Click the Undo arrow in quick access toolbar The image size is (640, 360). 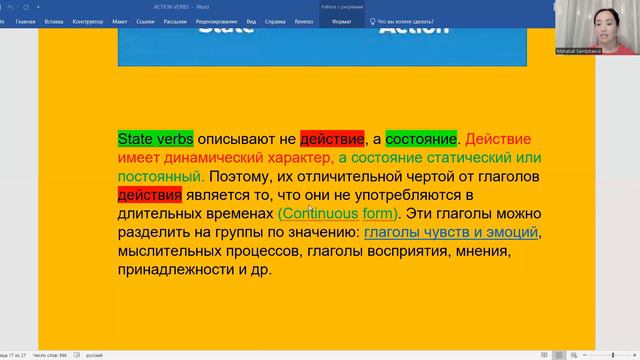point(11,7)
